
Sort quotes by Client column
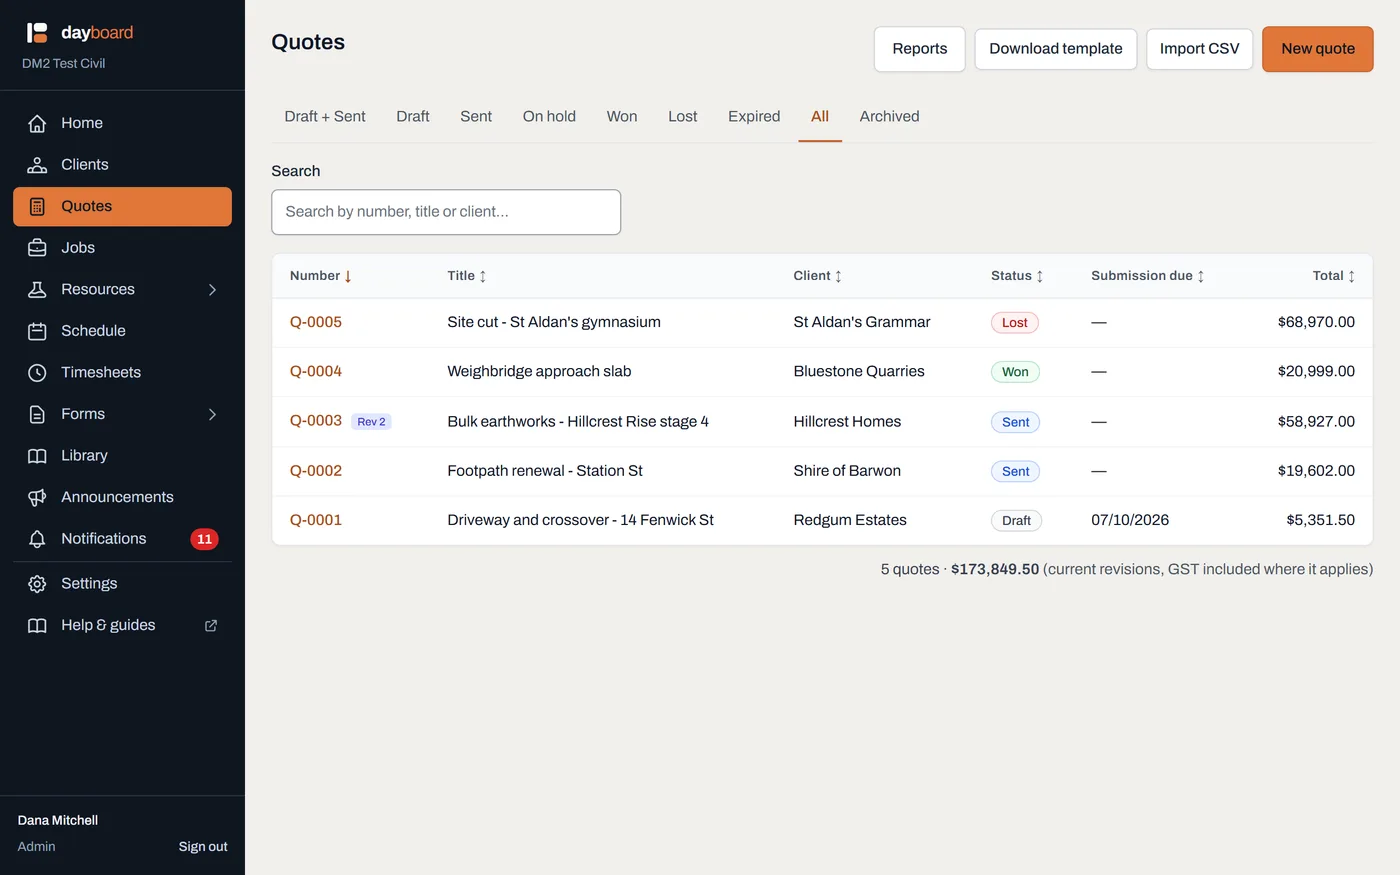(x=818, y=276)
